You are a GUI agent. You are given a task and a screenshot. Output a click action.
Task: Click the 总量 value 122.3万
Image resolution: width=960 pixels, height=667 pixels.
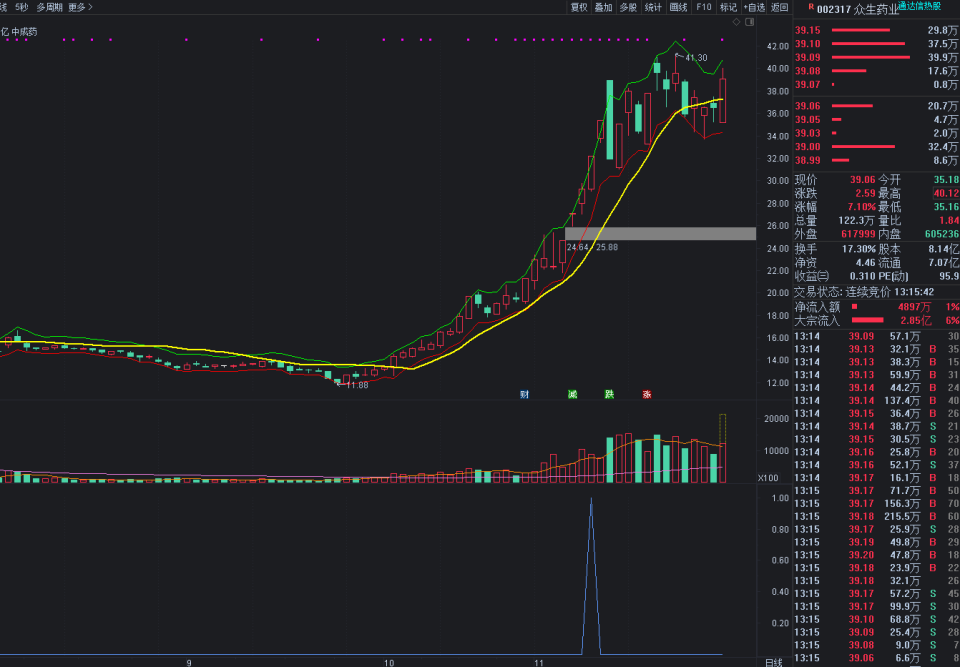pos(858,220)
